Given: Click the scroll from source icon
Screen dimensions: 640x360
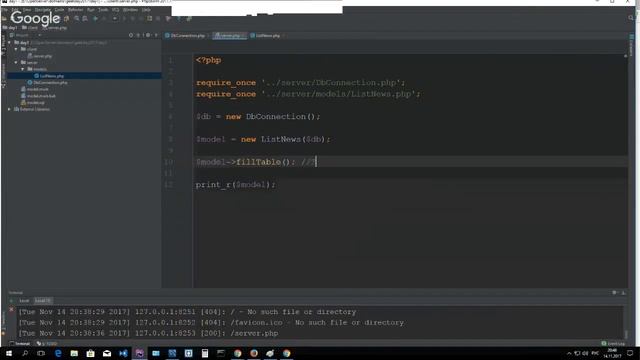Looking at the screenshot, I should (131, 36).
